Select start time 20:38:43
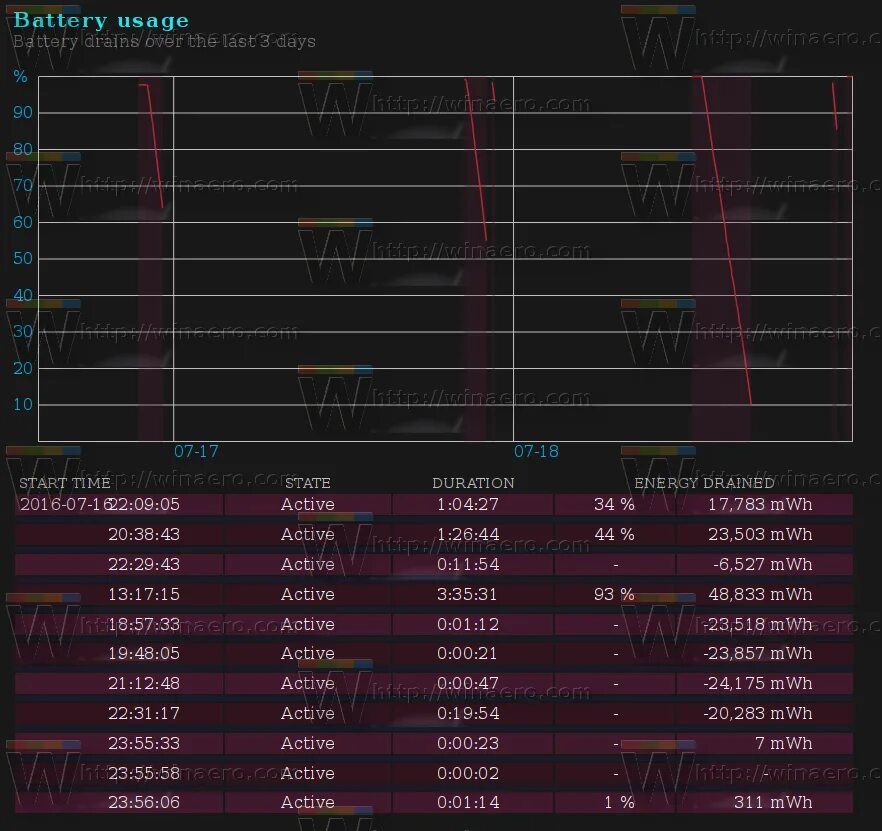 (x=144, y=534)
